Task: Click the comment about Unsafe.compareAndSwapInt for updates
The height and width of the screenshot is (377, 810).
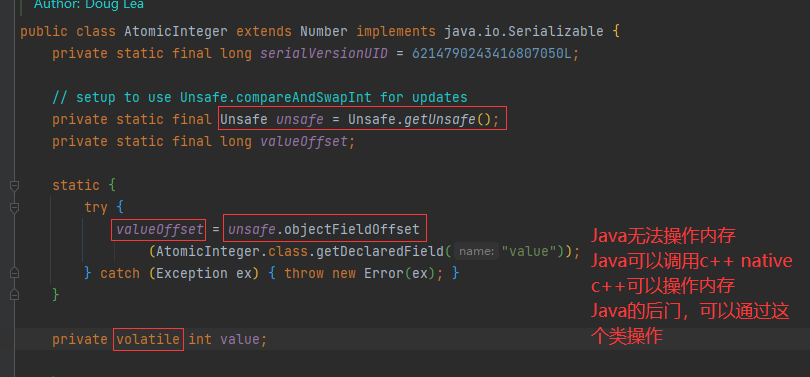Action: tap(260, 98)
